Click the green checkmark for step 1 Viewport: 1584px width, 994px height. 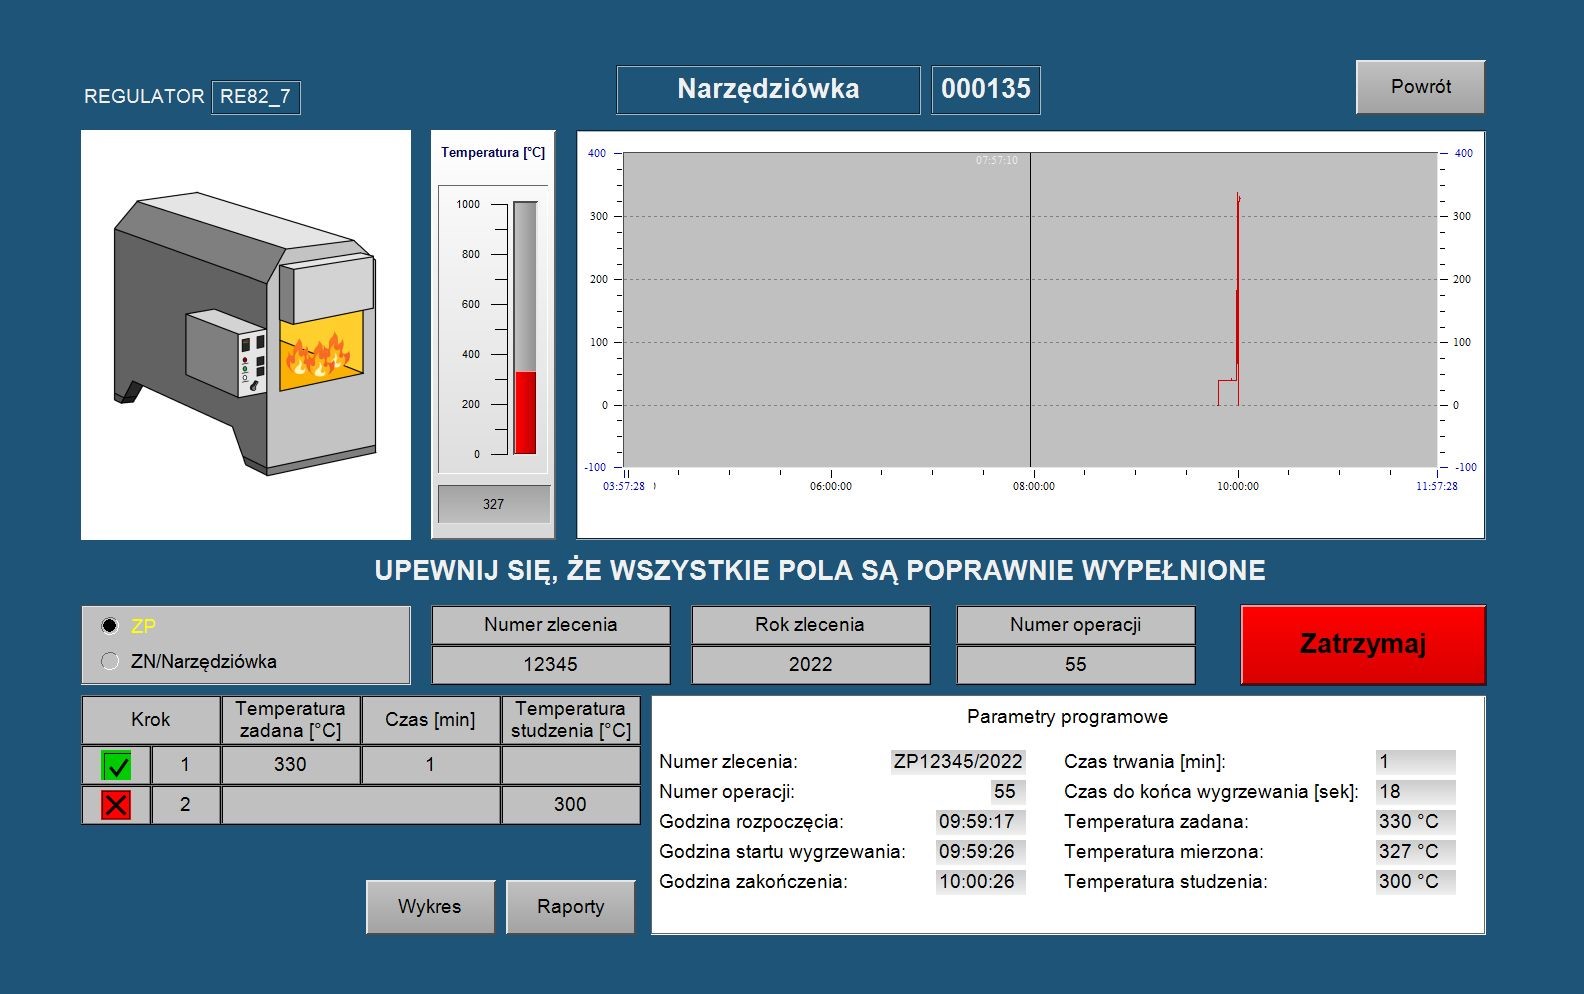(x=116, y=765)
